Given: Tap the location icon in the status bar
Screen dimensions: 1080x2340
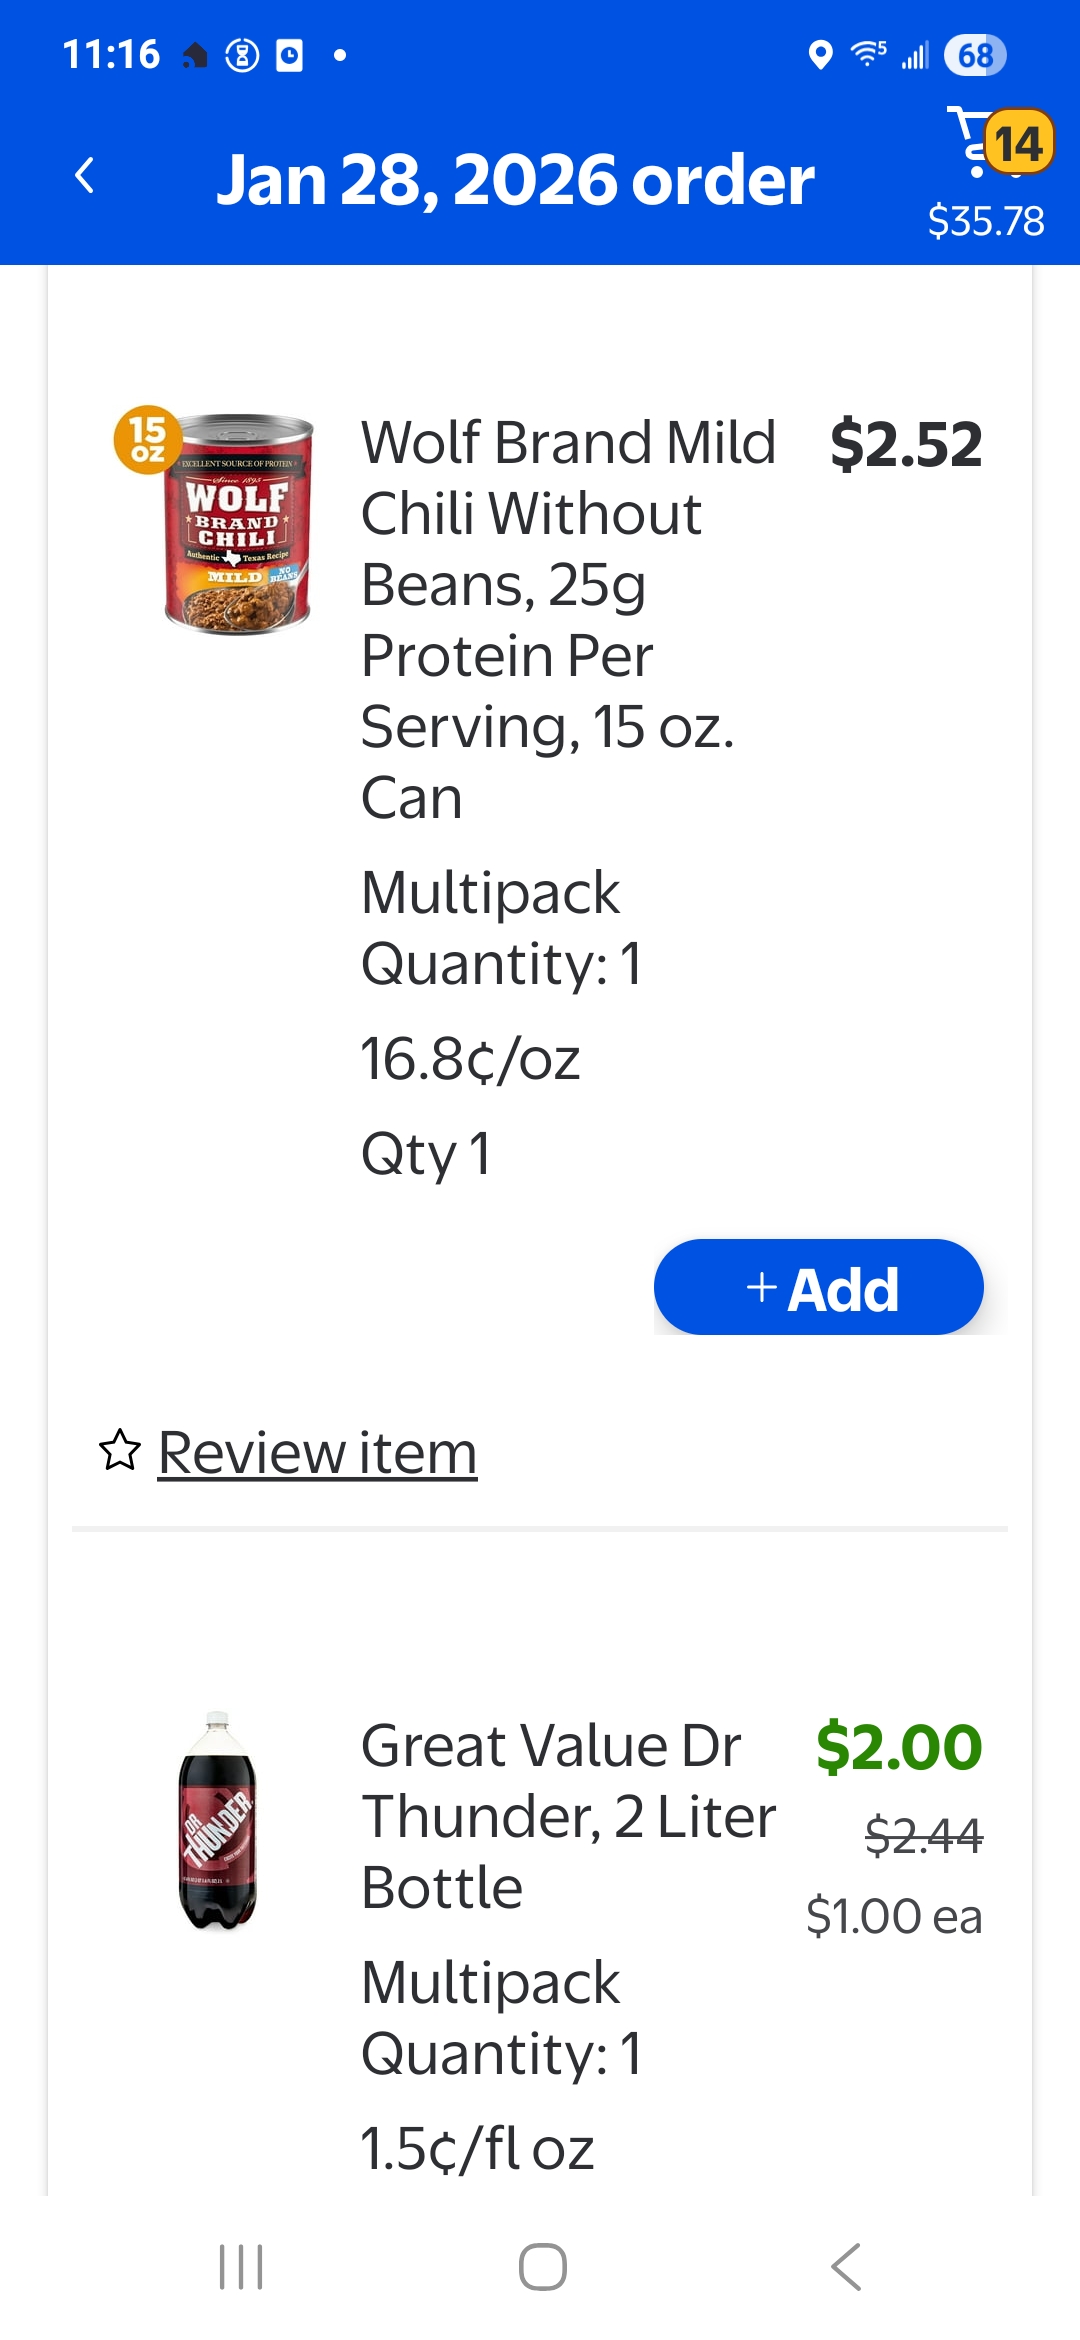Looking at the screenshot, I should [x=820, y=55].
